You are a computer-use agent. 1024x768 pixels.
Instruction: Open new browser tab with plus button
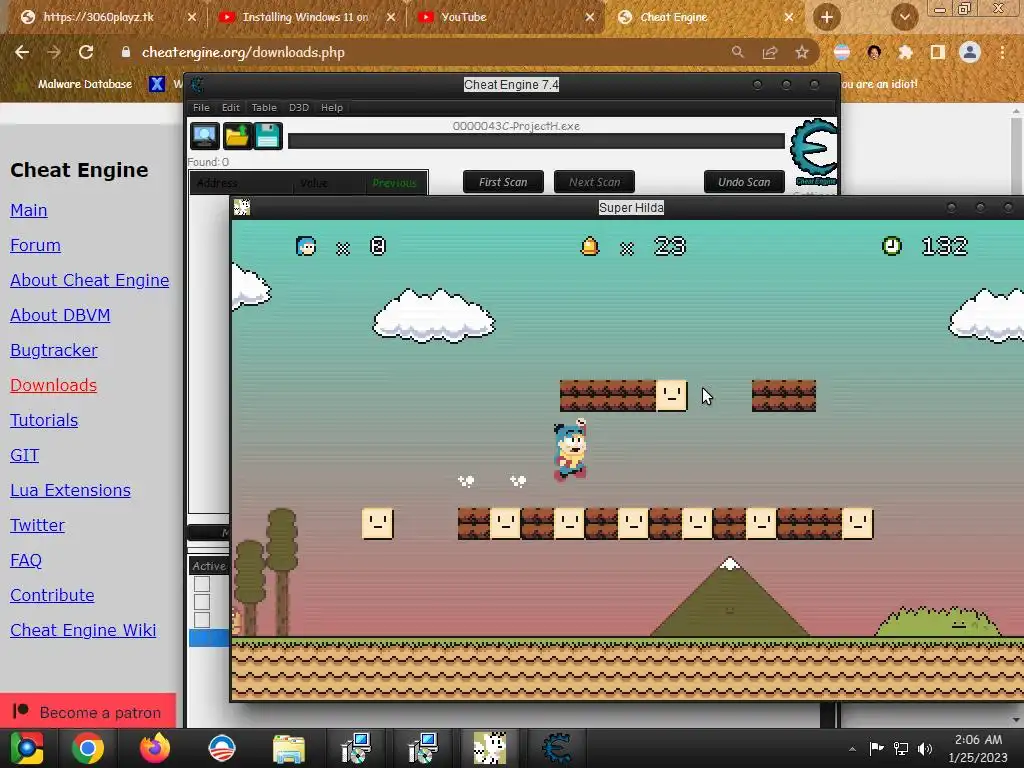coord(827,17)
